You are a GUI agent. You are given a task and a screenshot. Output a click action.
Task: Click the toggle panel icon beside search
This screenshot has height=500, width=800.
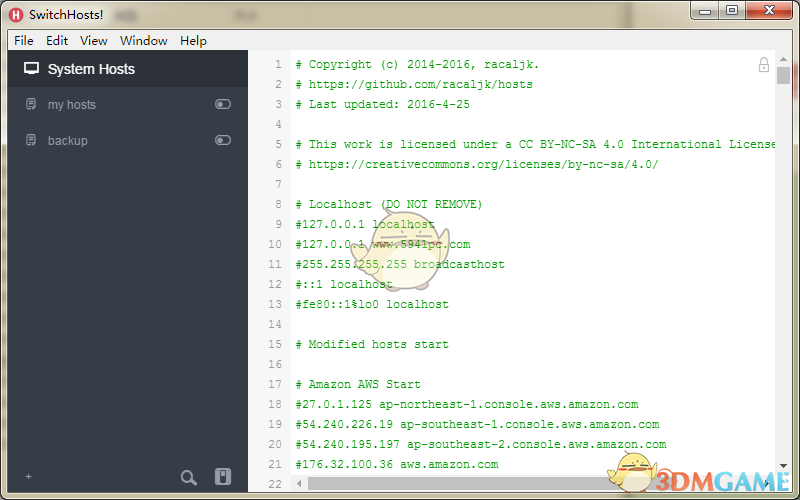coord(222,477)
